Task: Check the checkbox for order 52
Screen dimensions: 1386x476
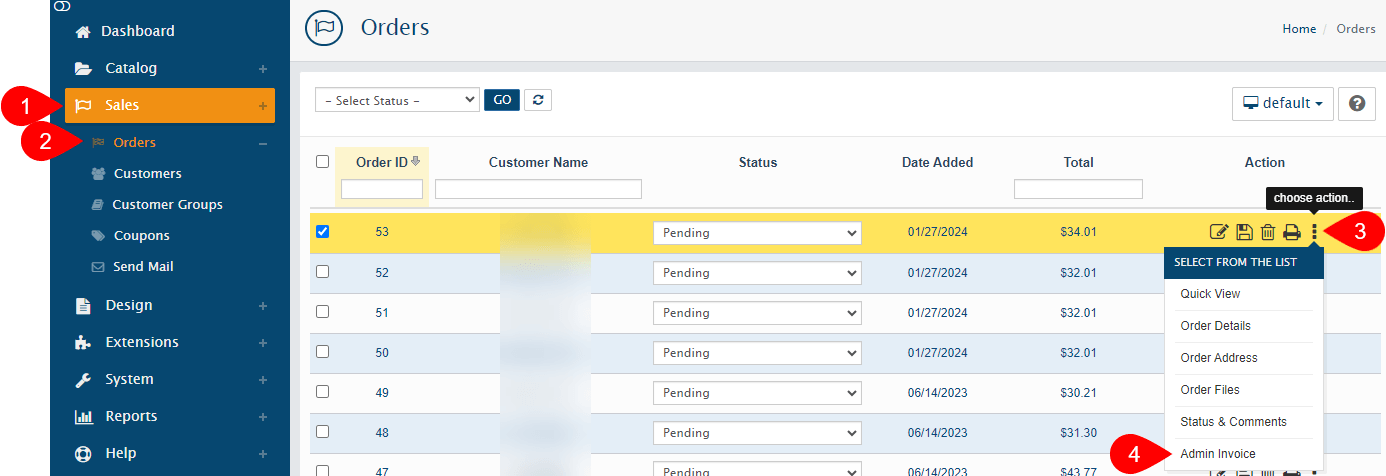Action: point(322,271)
